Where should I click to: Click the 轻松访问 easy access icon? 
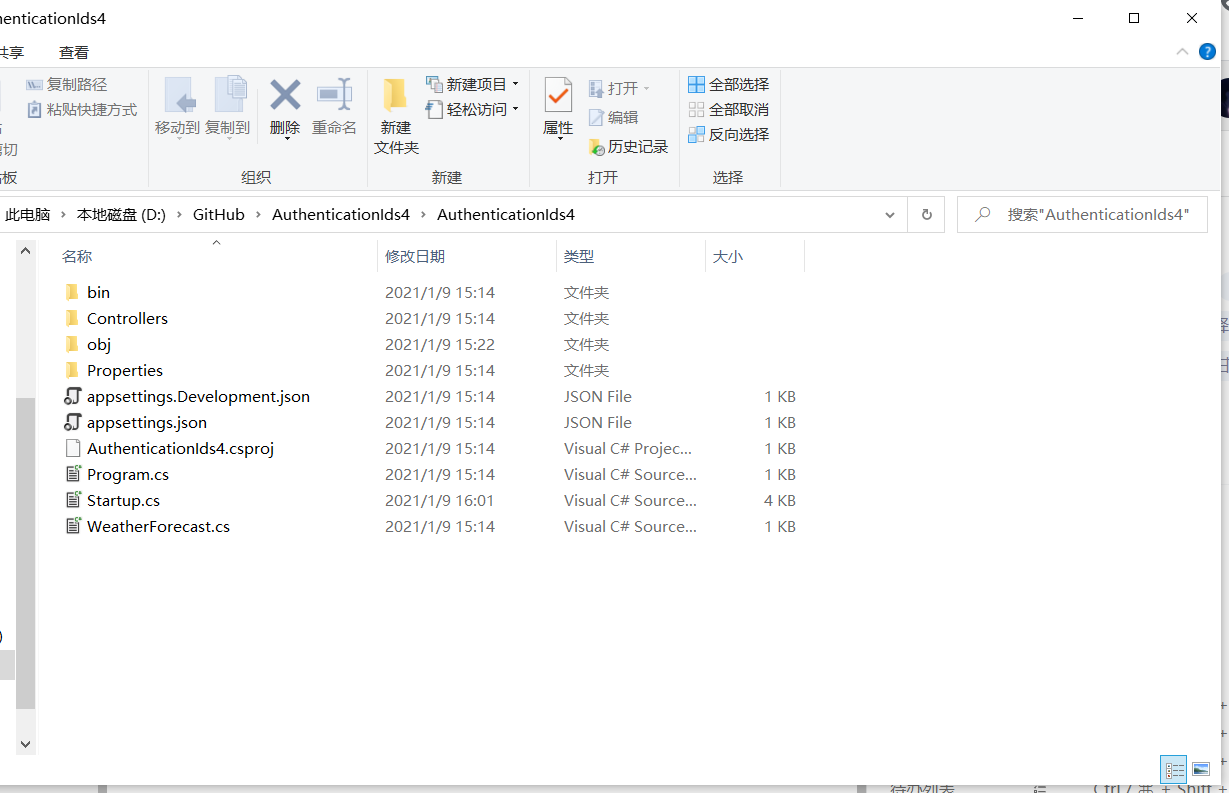434,109
